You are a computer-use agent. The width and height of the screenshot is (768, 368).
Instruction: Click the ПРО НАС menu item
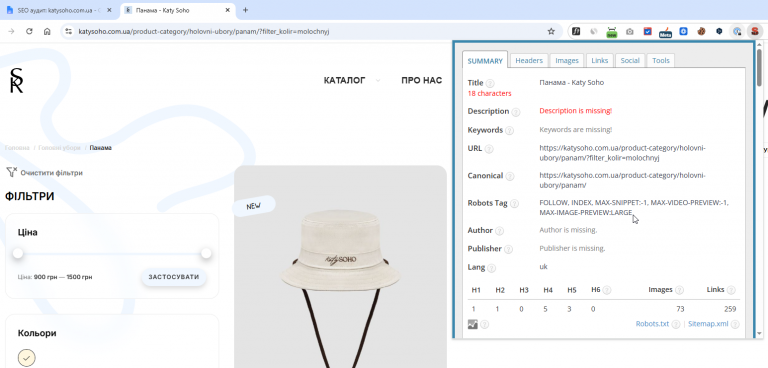[421, 80]
